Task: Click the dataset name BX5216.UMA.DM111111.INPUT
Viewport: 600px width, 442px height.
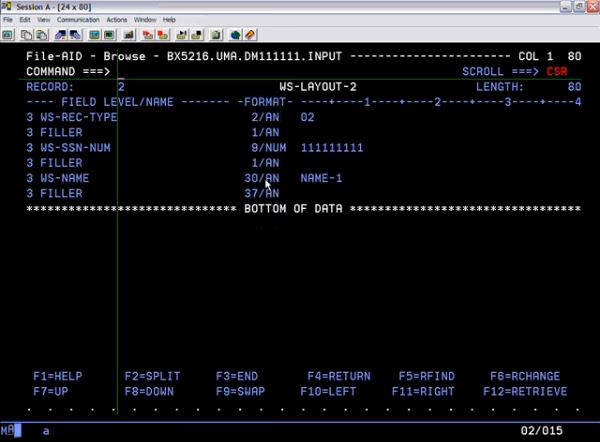Action: (x=254, y=56)
